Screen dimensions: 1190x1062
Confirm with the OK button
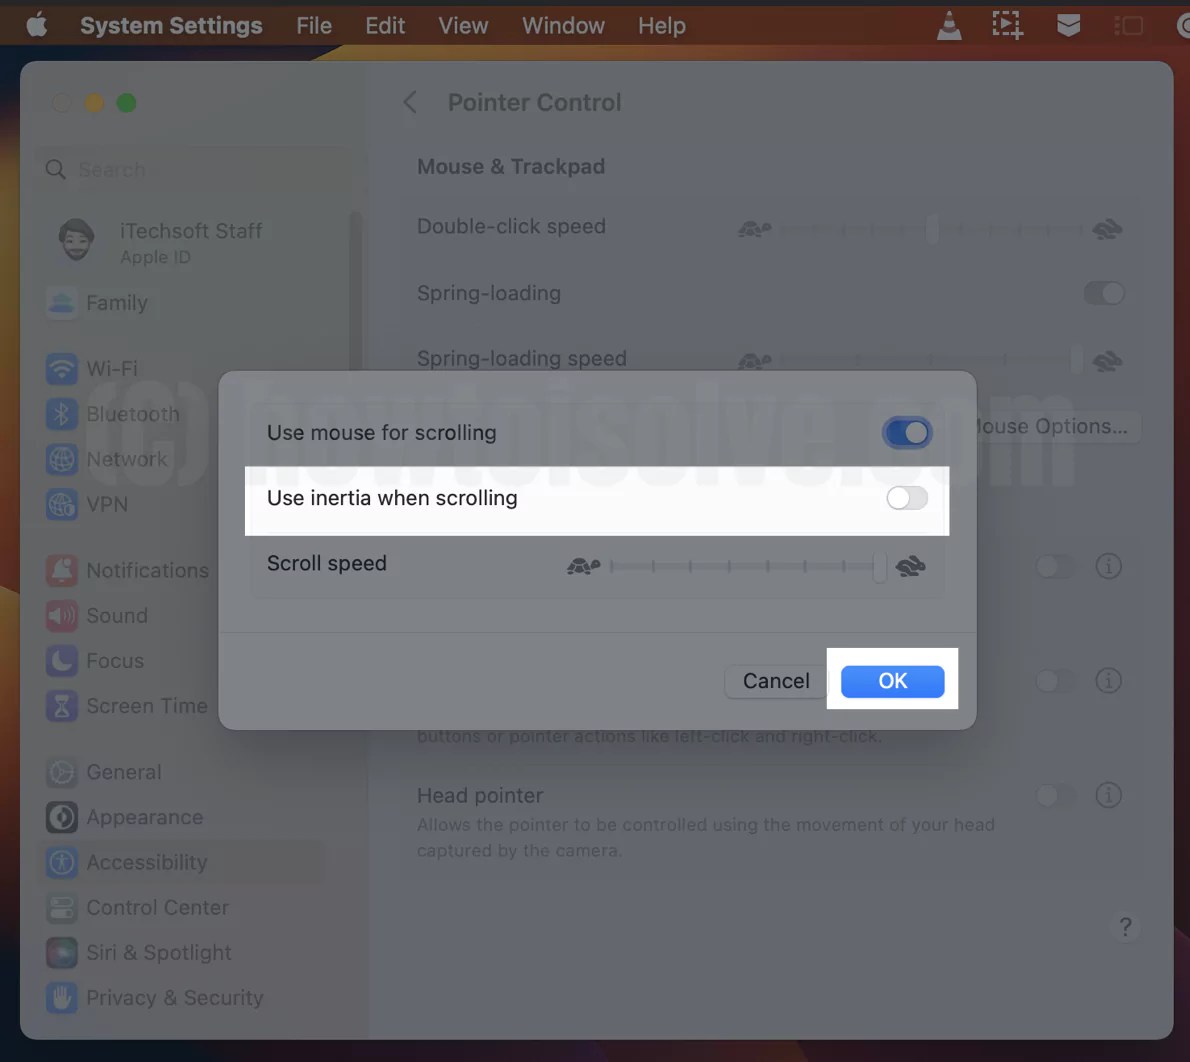(892, 680)
